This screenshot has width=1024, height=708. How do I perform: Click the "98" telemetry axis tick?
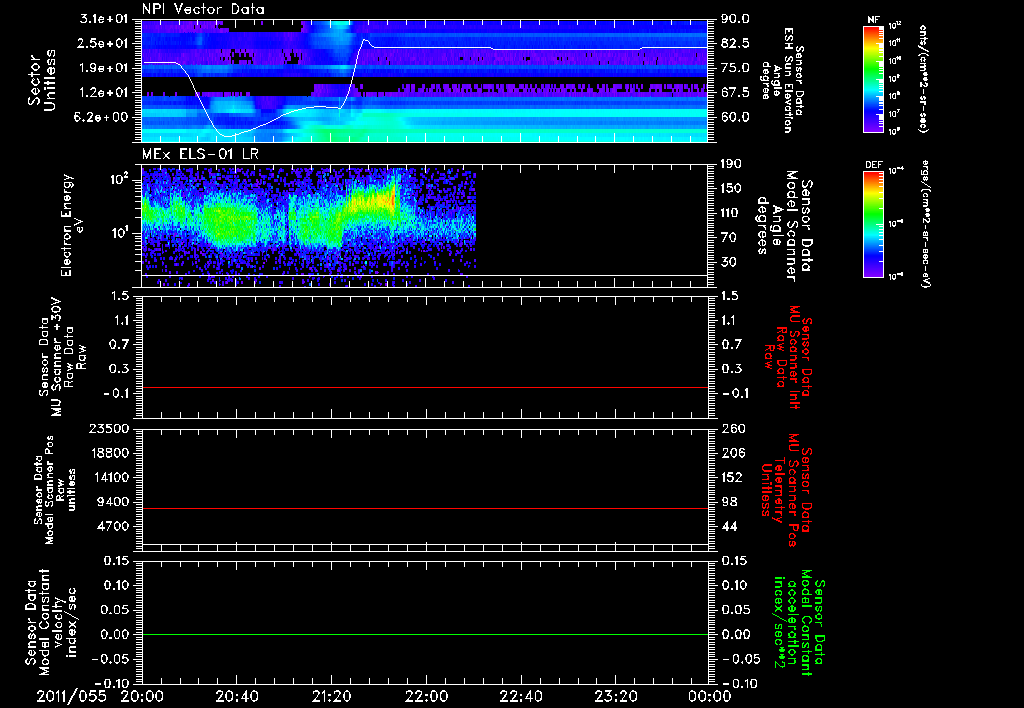pyautogui.click(x=728, y=502)
